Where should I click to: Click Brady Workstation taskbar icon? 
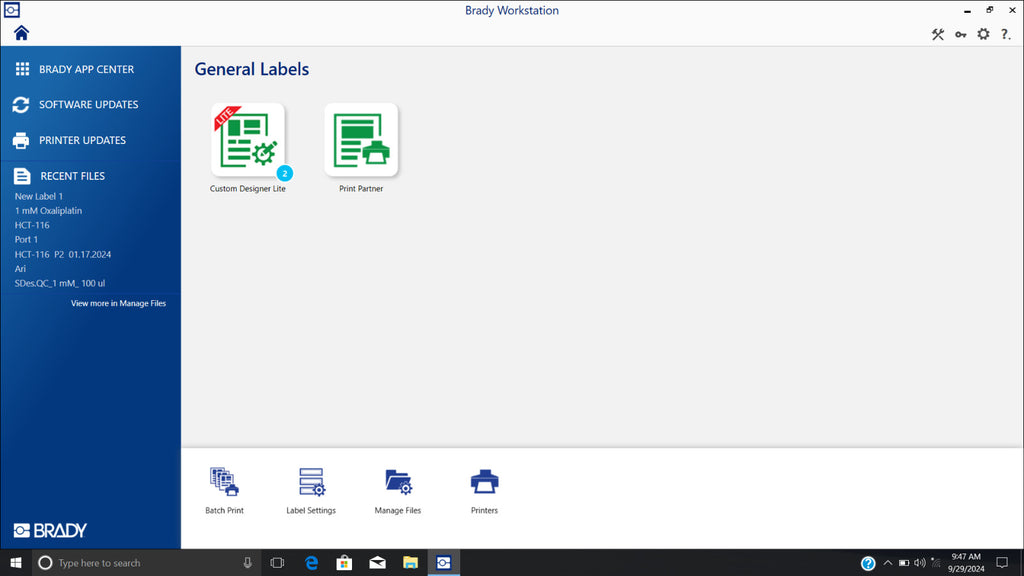[x=443, y=562]
